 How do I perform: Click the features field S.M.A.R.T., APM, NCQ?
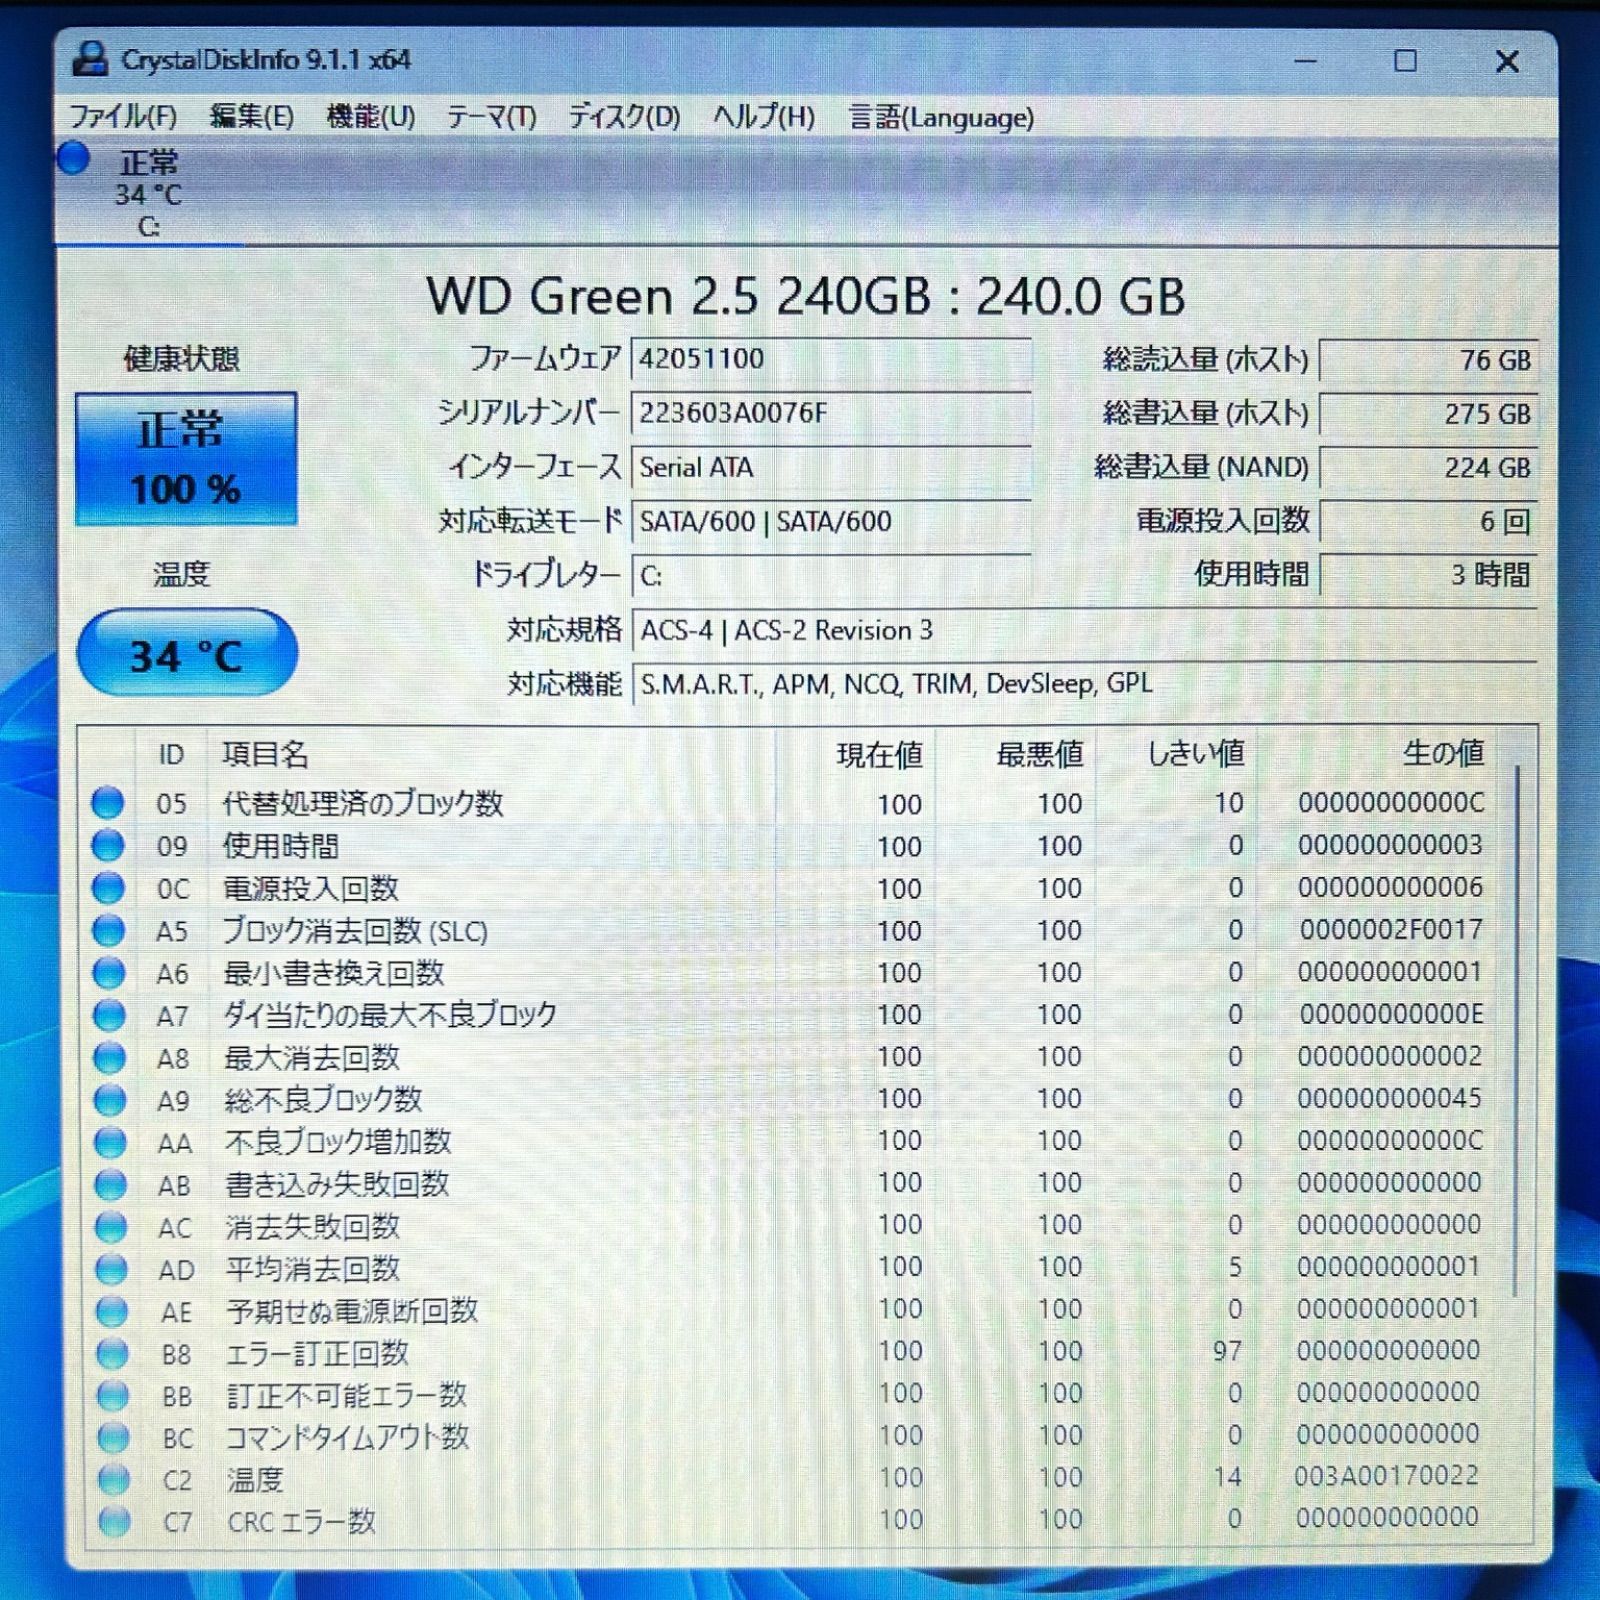click(1084, 684)
